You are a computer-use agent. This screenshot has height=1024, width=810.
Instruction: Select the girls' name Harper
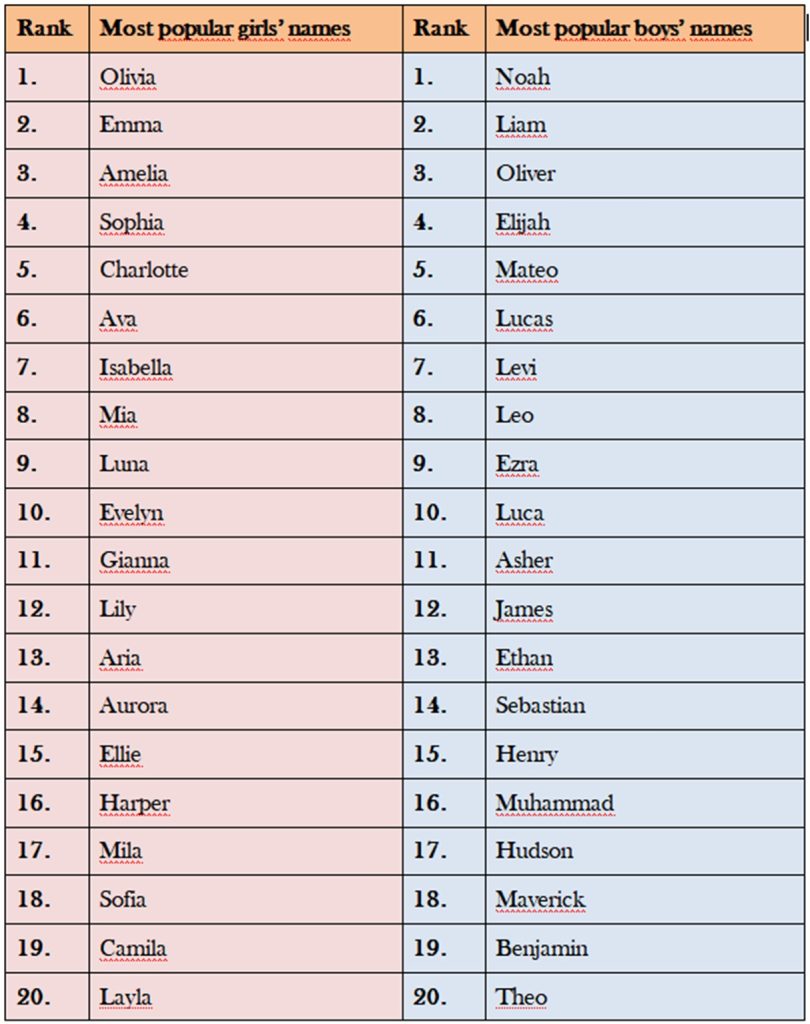135,803
